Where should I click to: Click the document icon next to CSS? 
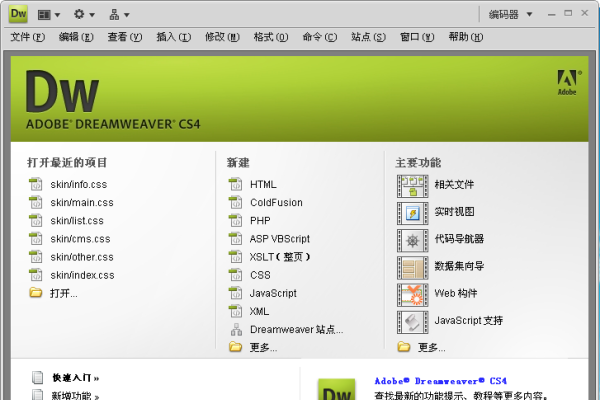pos(235,275)
